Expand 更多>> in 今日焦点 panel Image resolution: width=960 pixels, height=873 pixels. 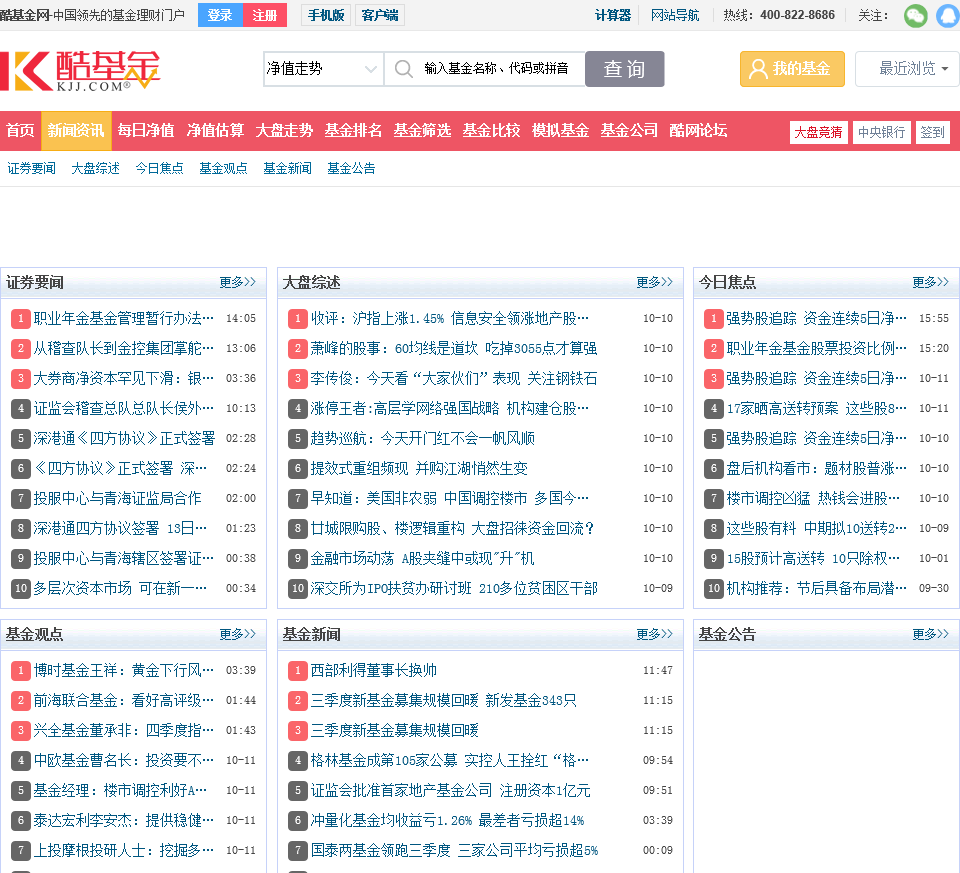tap(931, 282)
